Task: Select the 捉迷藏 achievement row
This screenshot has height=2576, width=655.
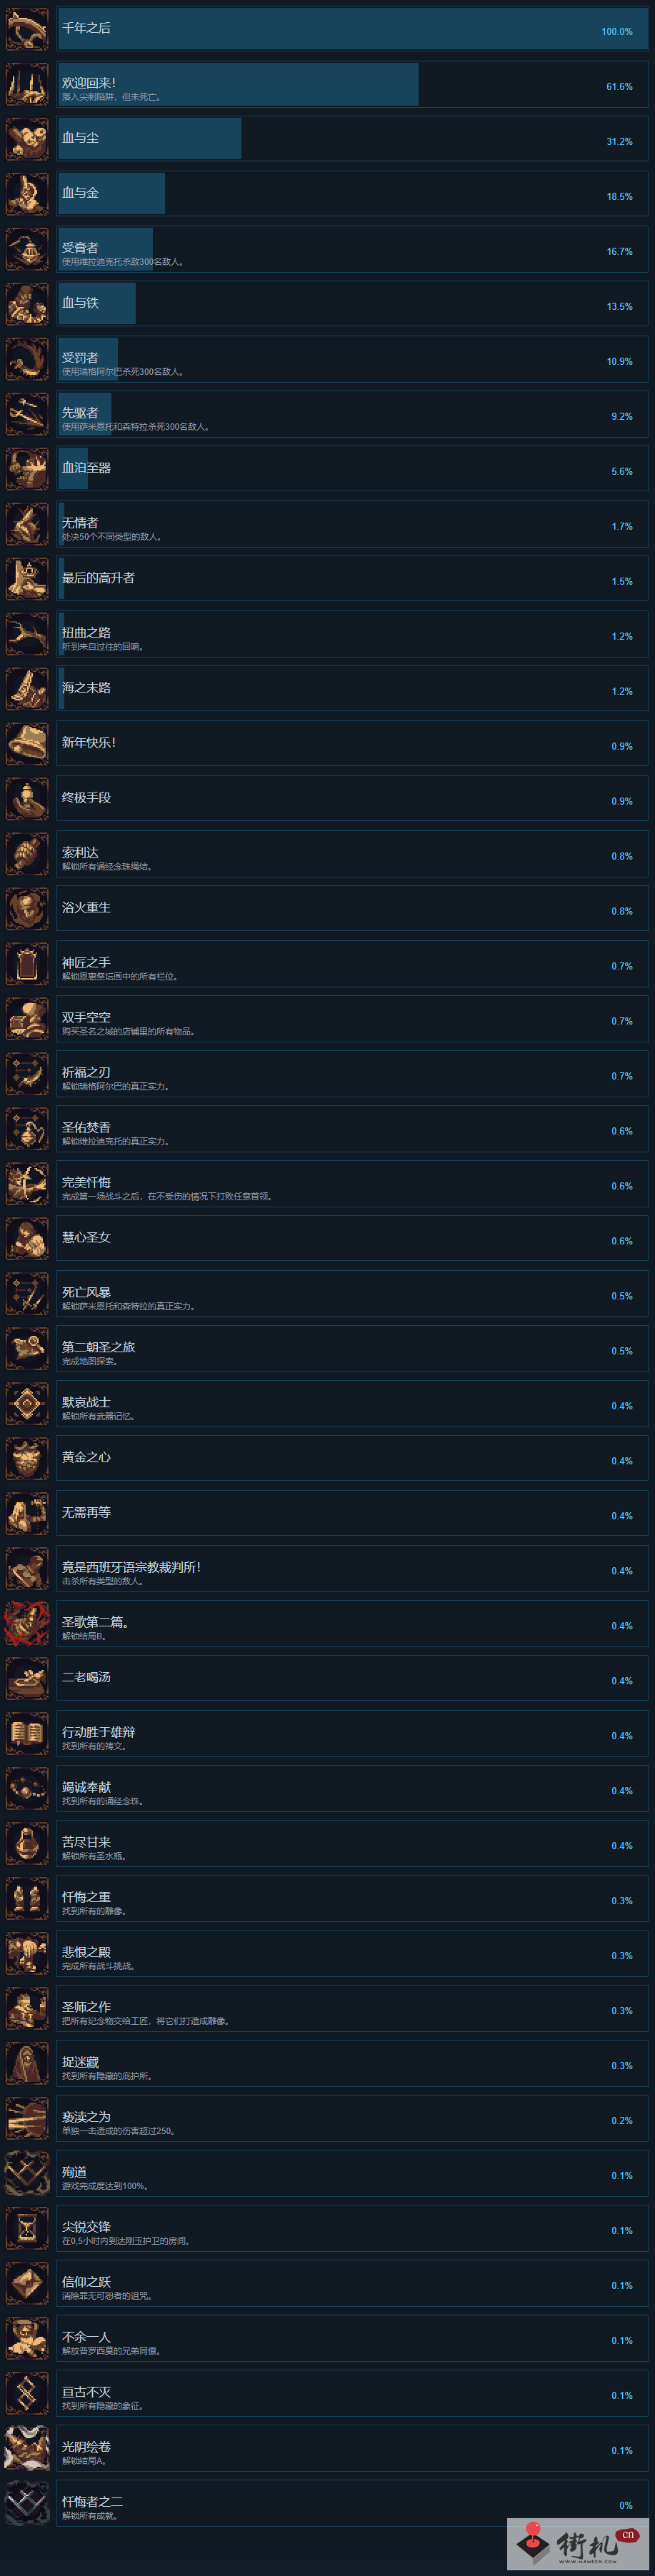Action: [352, 2064]
